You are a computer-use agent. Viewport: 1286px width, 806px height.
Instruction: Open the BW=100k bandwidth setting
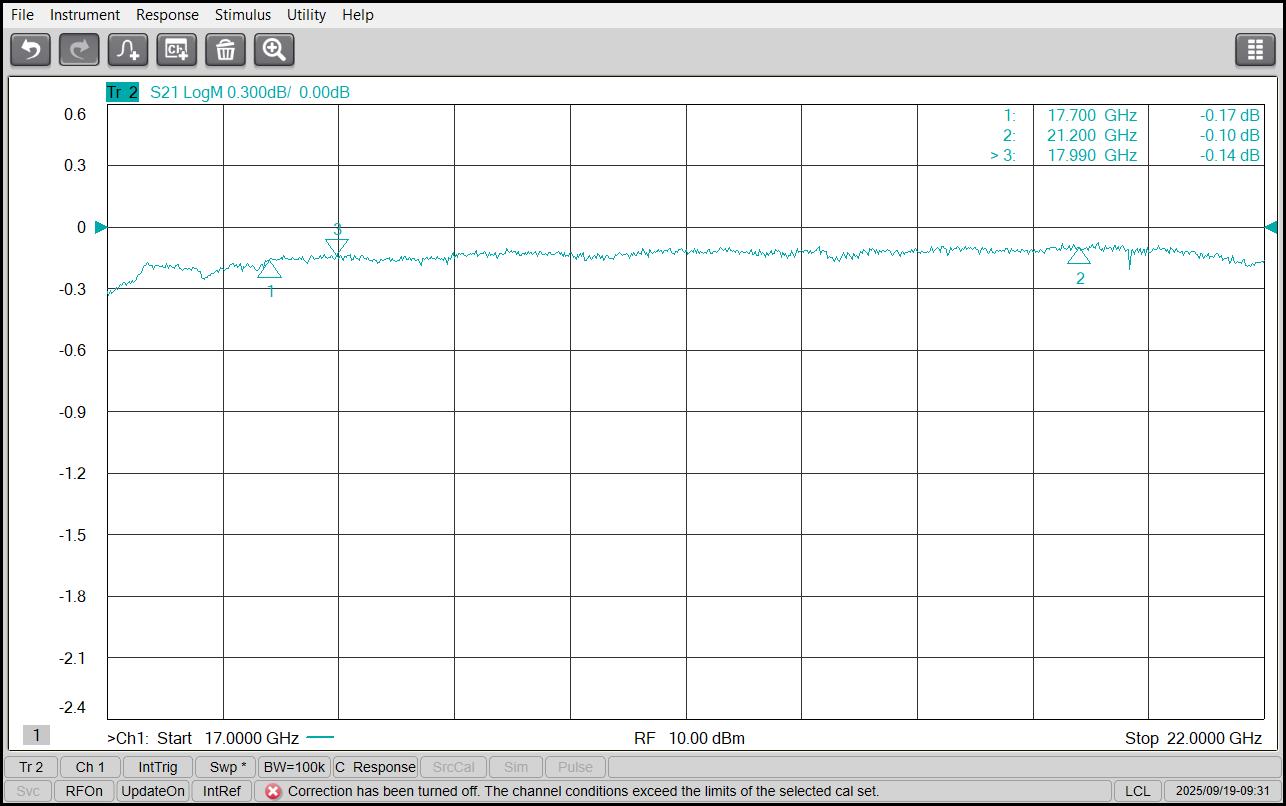pos(294,767)
